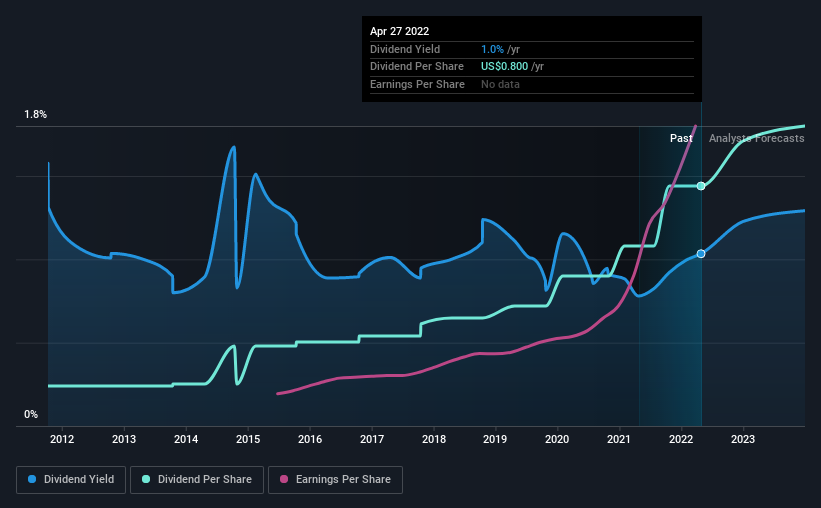The image size is (821, 508).
Task: Click the 1.0% /yr dividend yield value
Action: [x=500, y=49]
